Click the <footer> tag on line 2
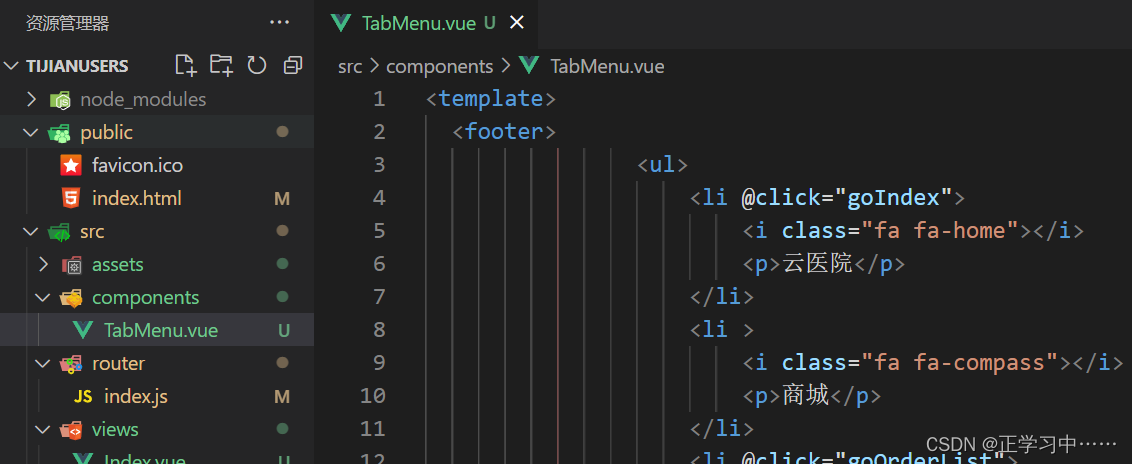 (x=504, y=132)
